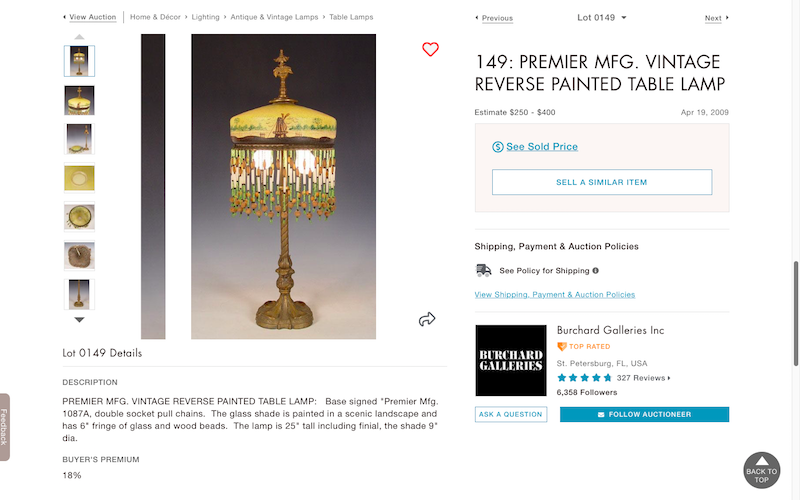Screen dimensions: 800x500
Task: Click the shipping truck icon
Action: pyautogui.click(x=483, y=270)
